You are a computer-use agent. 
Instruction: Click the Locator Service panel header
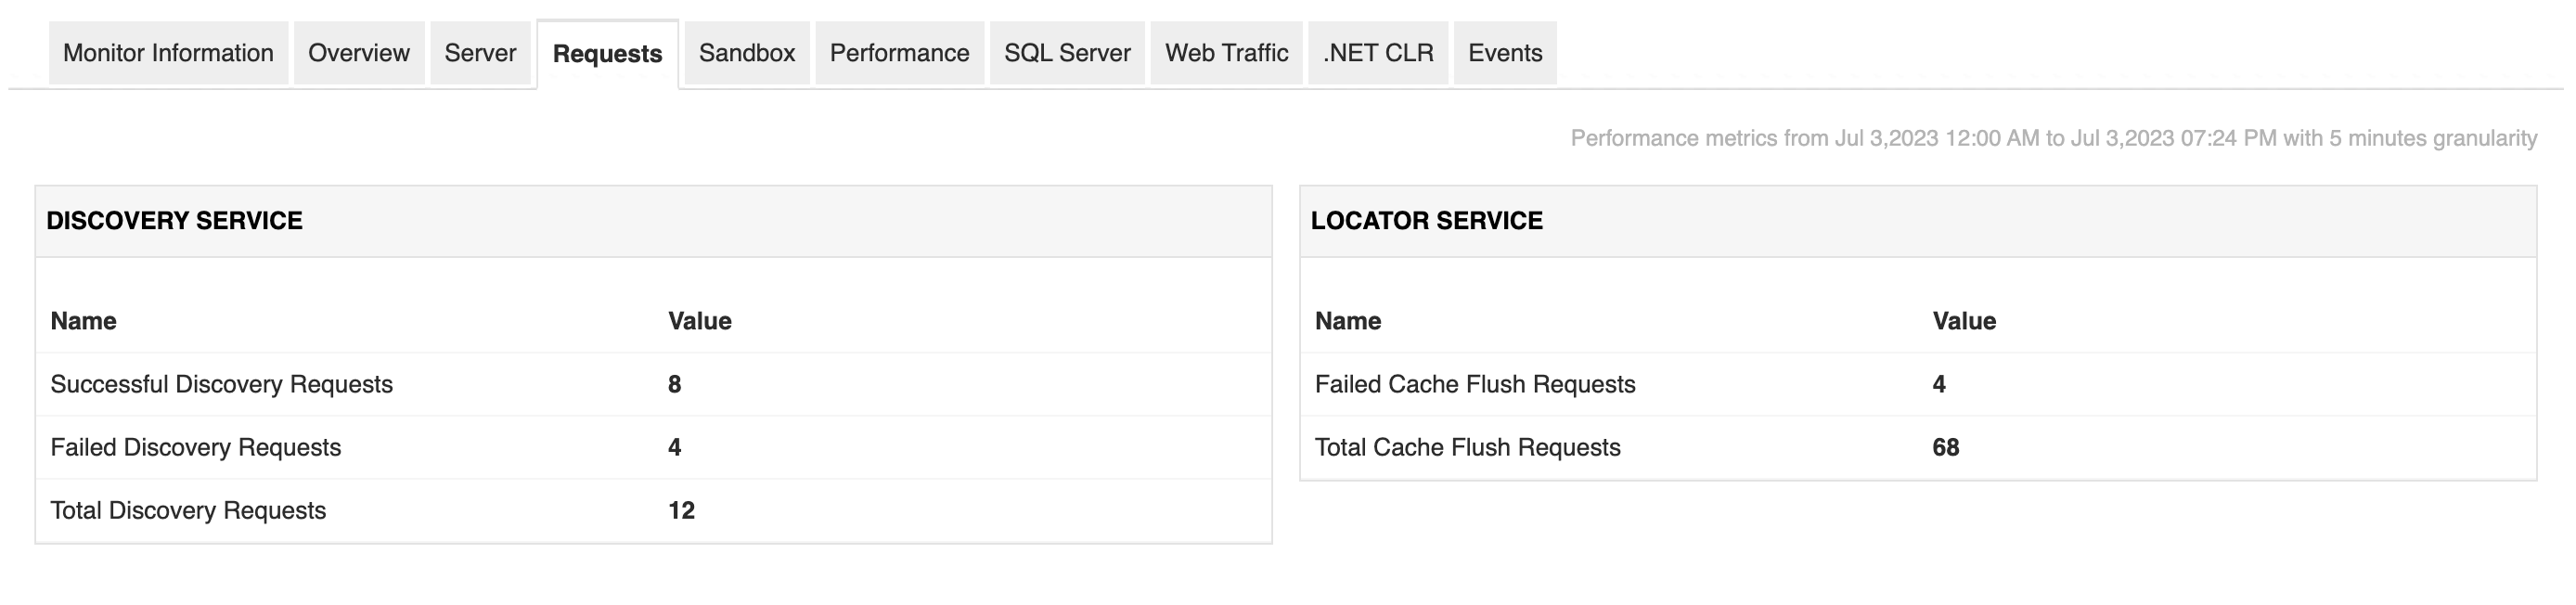coord(1426,221)
